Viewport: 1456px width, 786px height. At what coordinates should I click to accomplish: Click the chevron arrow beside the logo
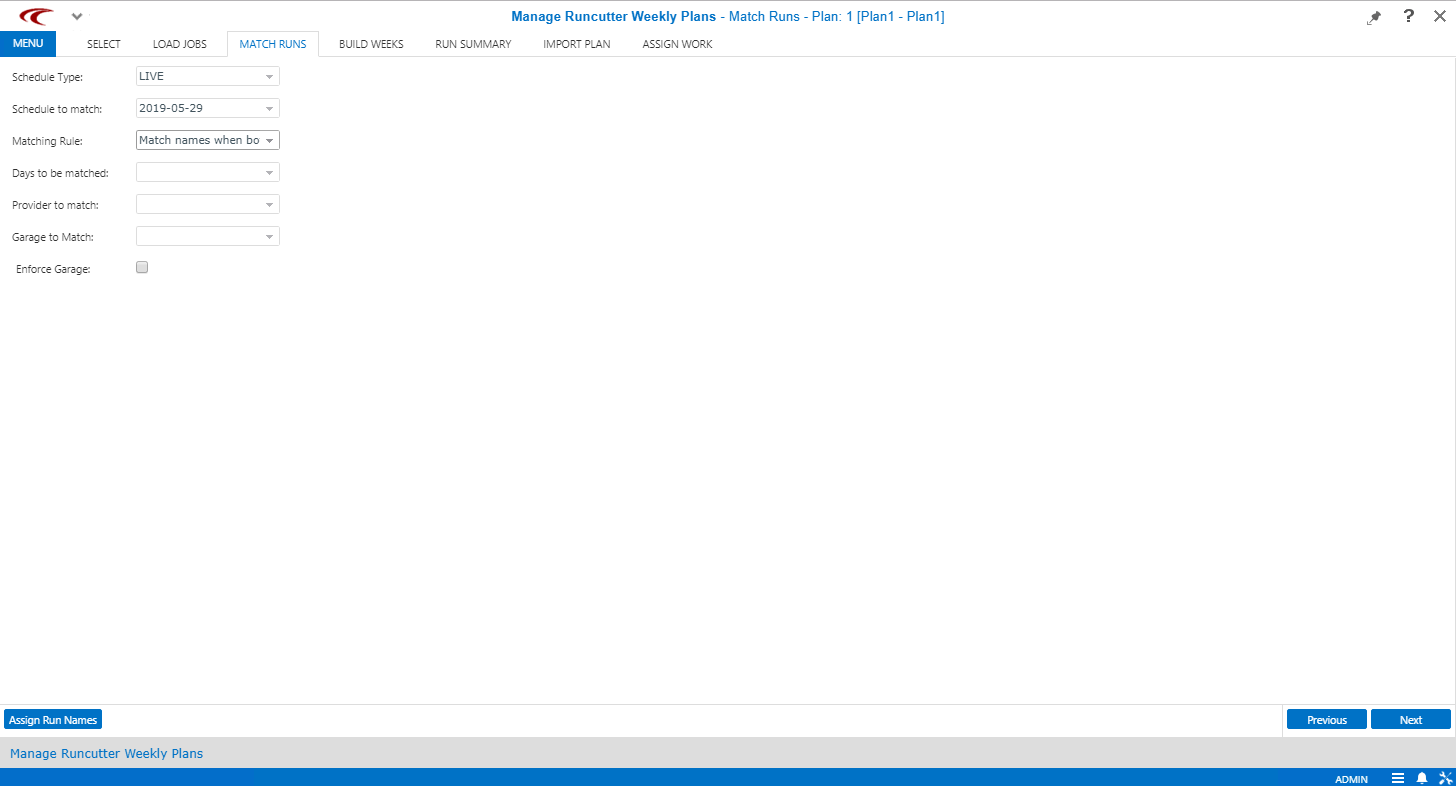click(77, 17)
